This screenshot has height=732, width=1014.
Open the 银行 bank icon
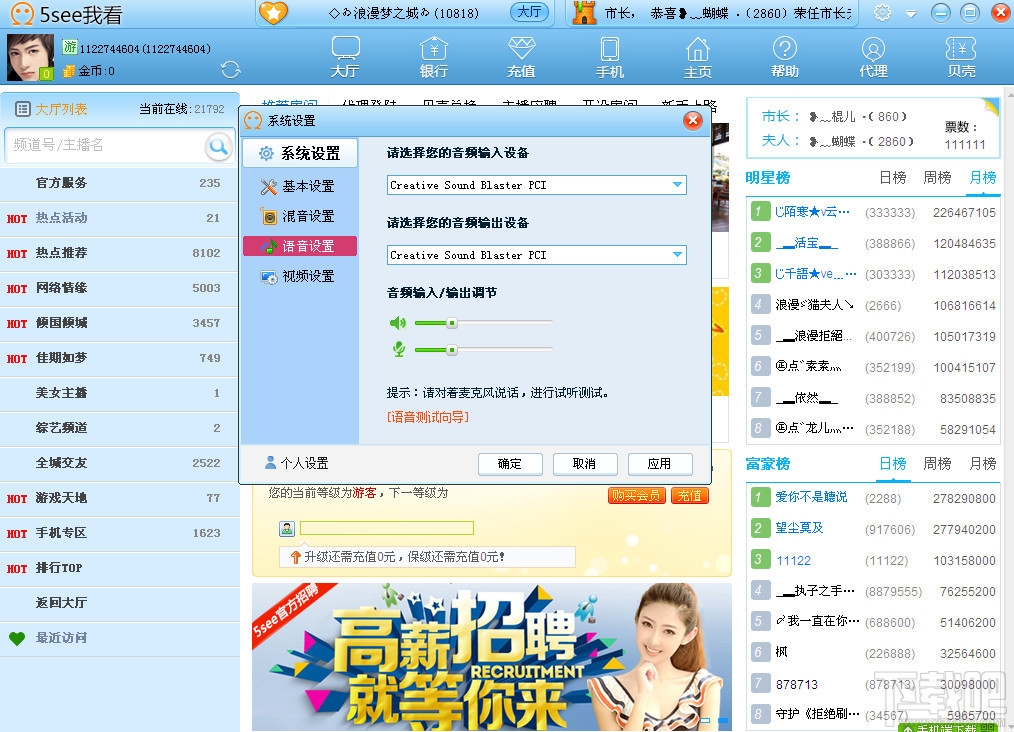click(x=433, y=57)
